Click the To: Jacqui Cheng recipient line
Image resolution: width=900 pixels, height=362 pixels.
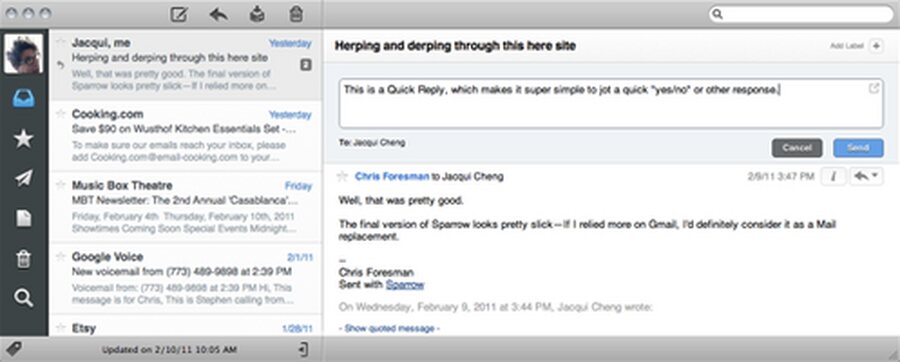point(372,142)
